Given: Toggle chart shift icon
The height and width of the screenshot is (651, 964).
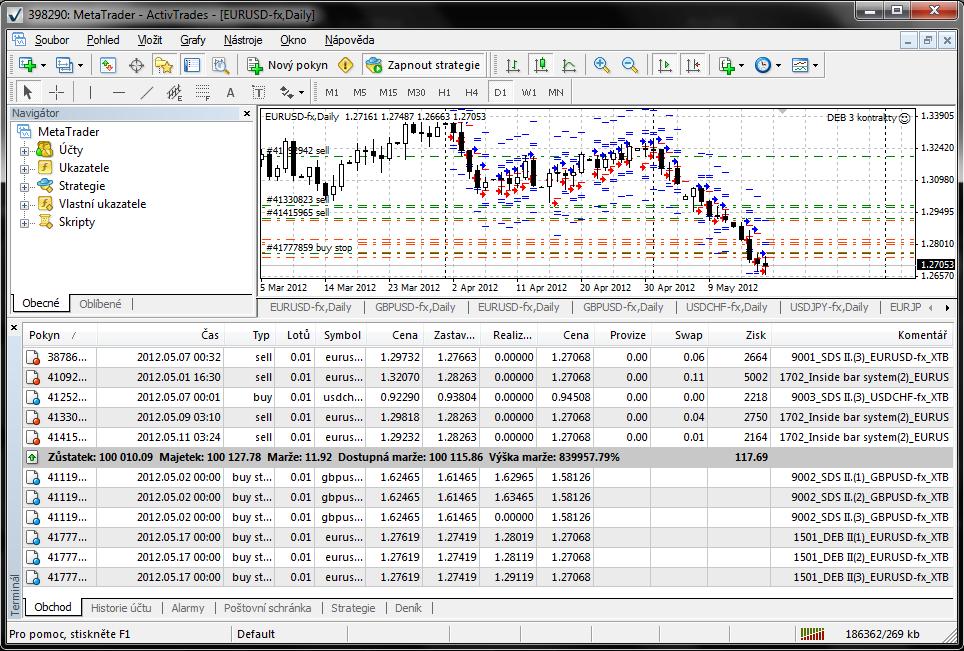Looking at the screenshot, I should coord(693,65).
